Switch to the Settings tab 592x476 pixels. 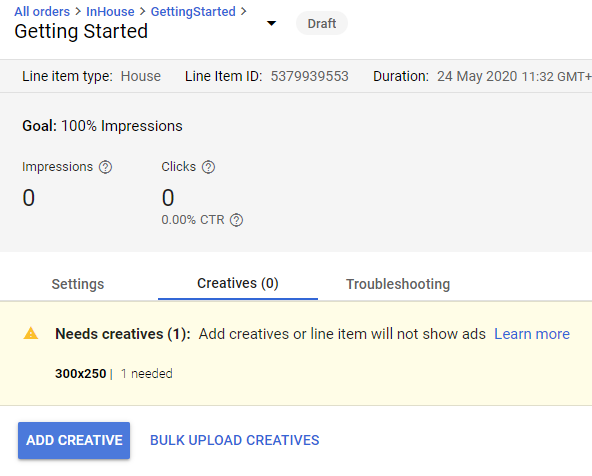pos(78,284)
